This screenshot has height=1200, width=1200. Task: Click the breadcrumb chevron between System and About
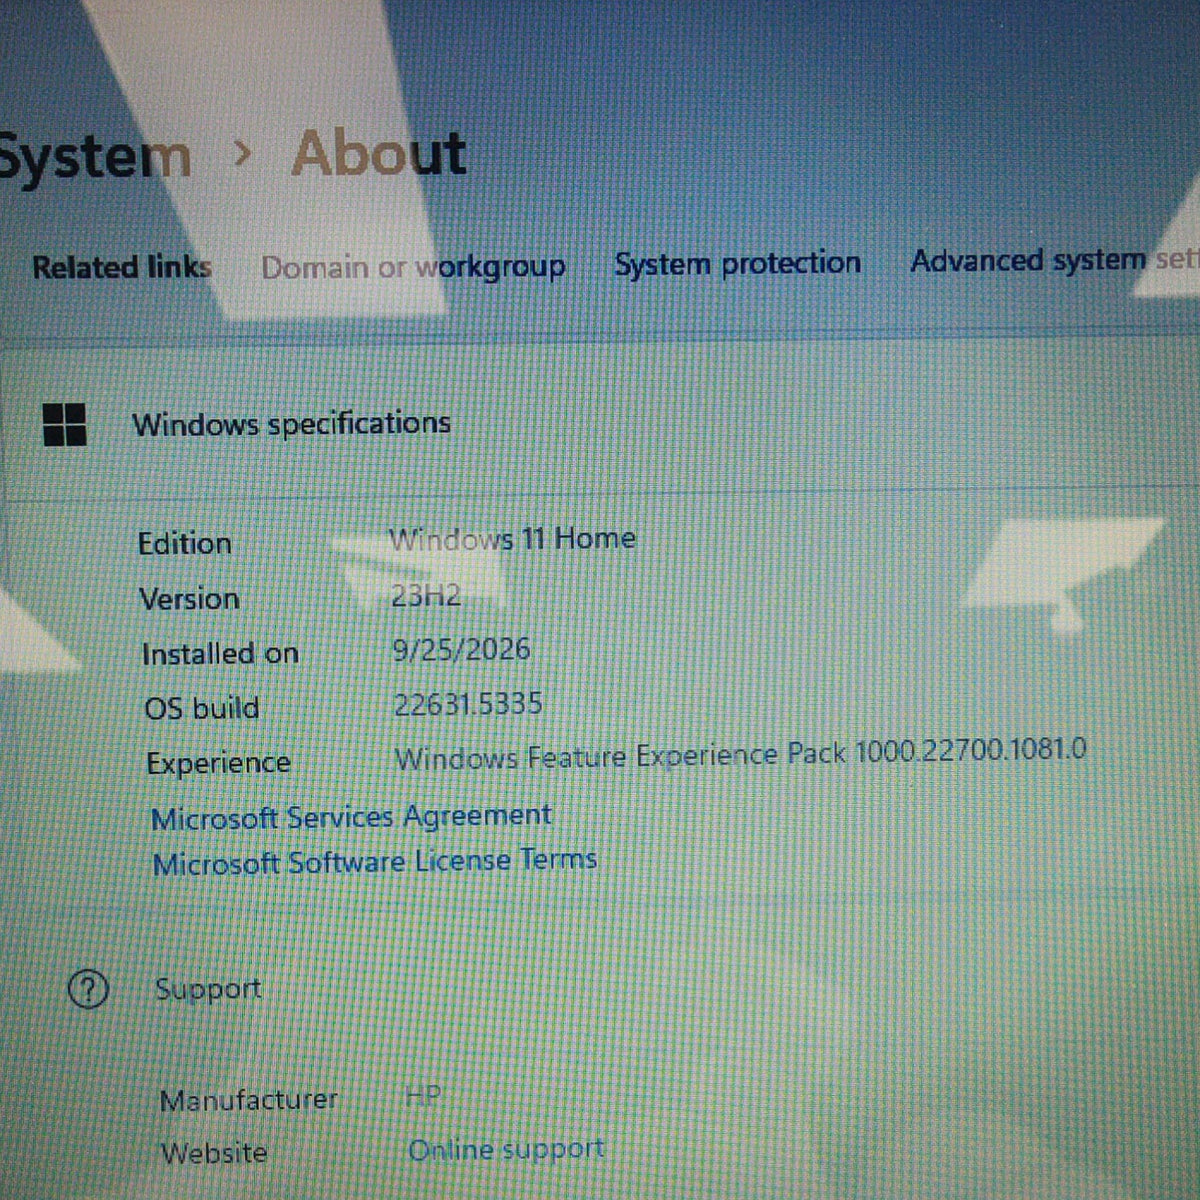click(x=242, y=155)
